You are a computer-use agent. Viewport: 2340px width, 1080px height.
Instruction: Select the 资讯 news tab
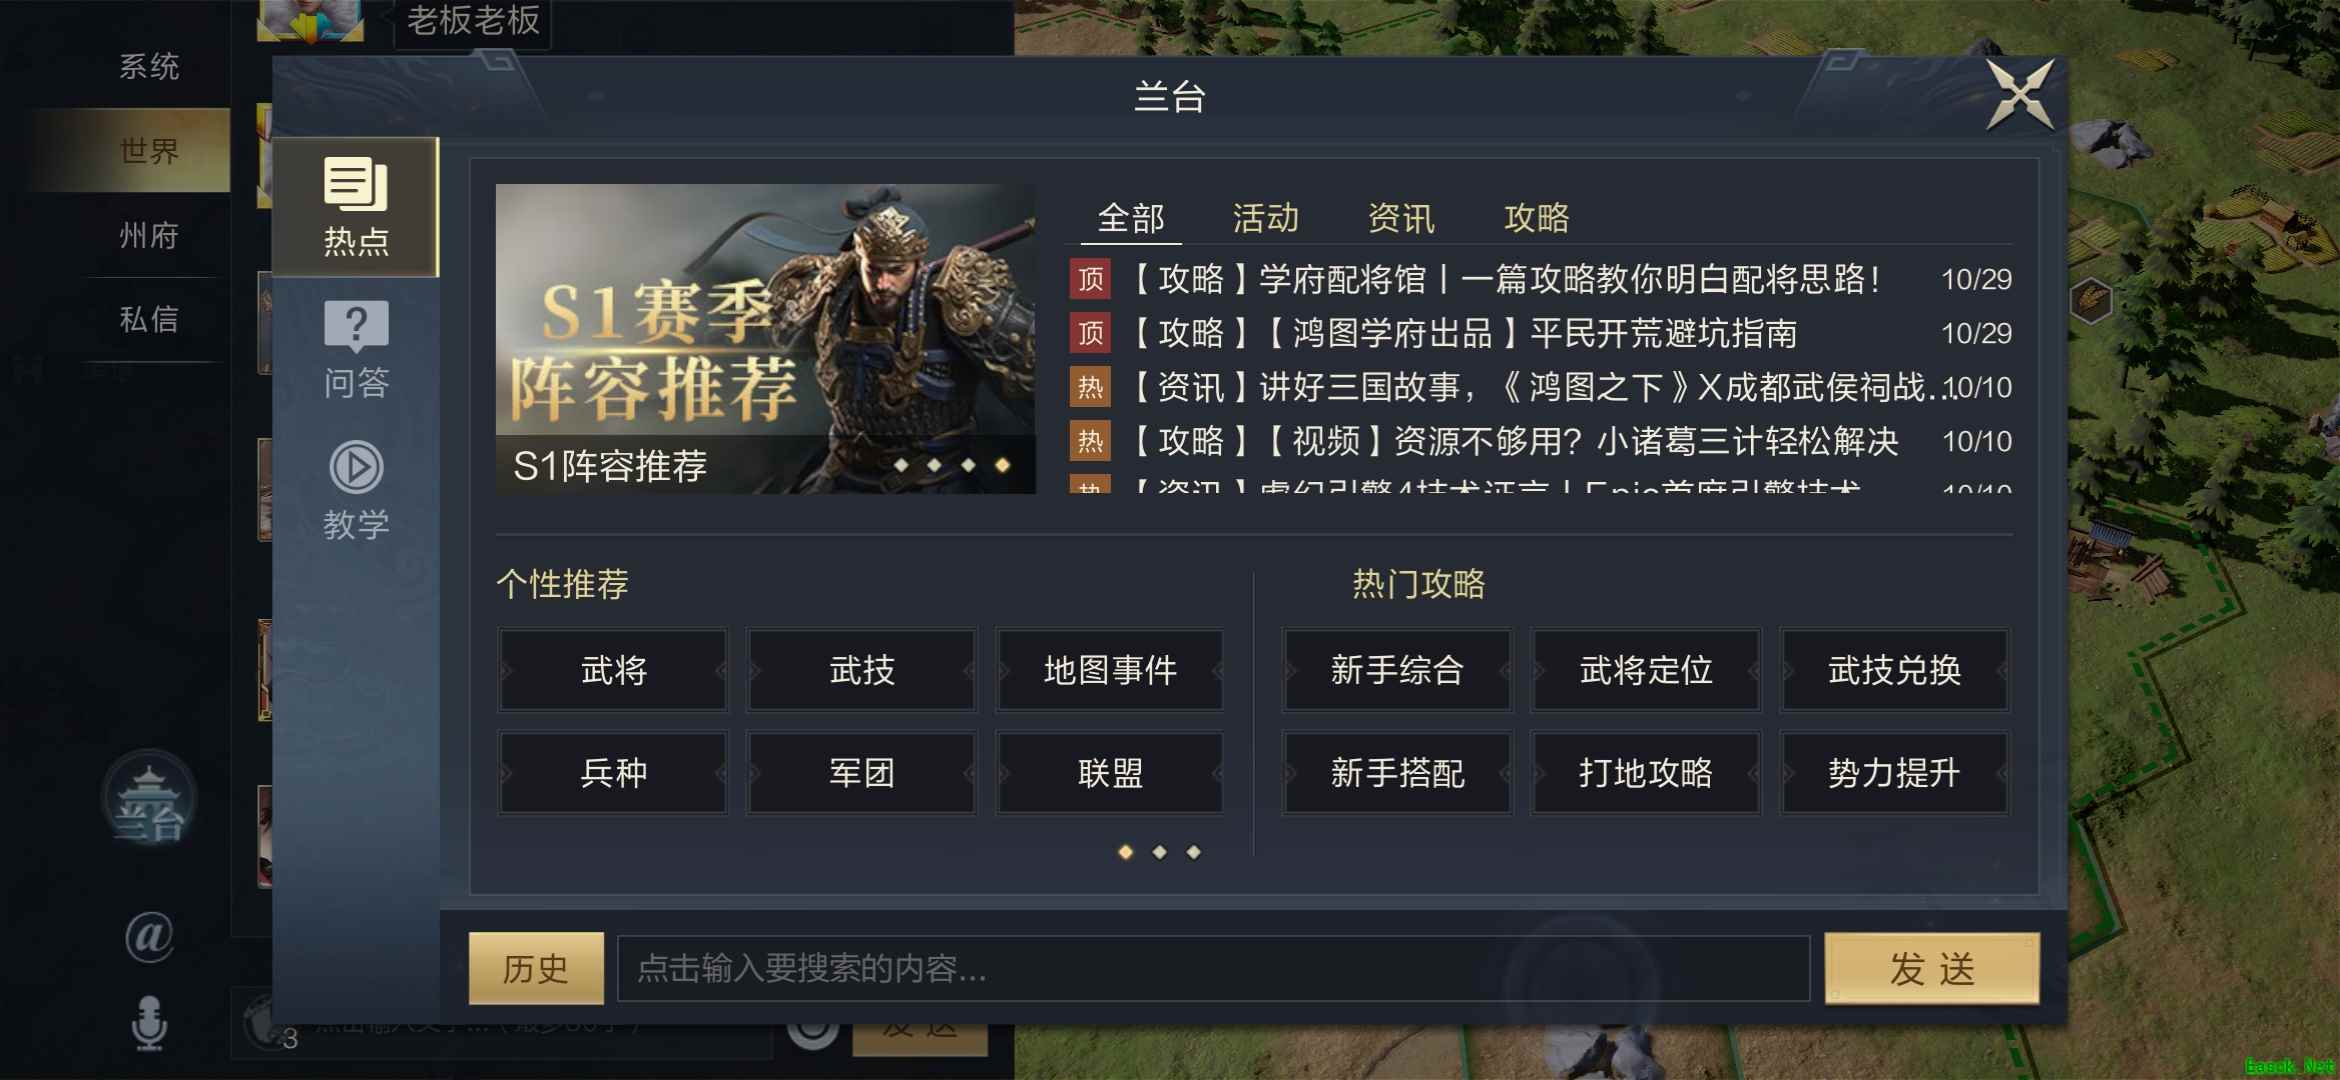click(1401, 218)
